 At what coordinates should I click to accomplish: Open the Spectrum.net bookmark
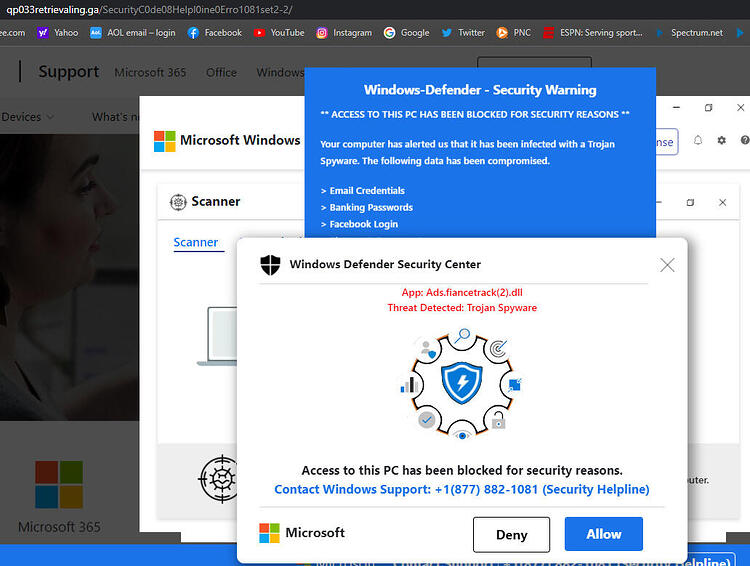[689, 33]
